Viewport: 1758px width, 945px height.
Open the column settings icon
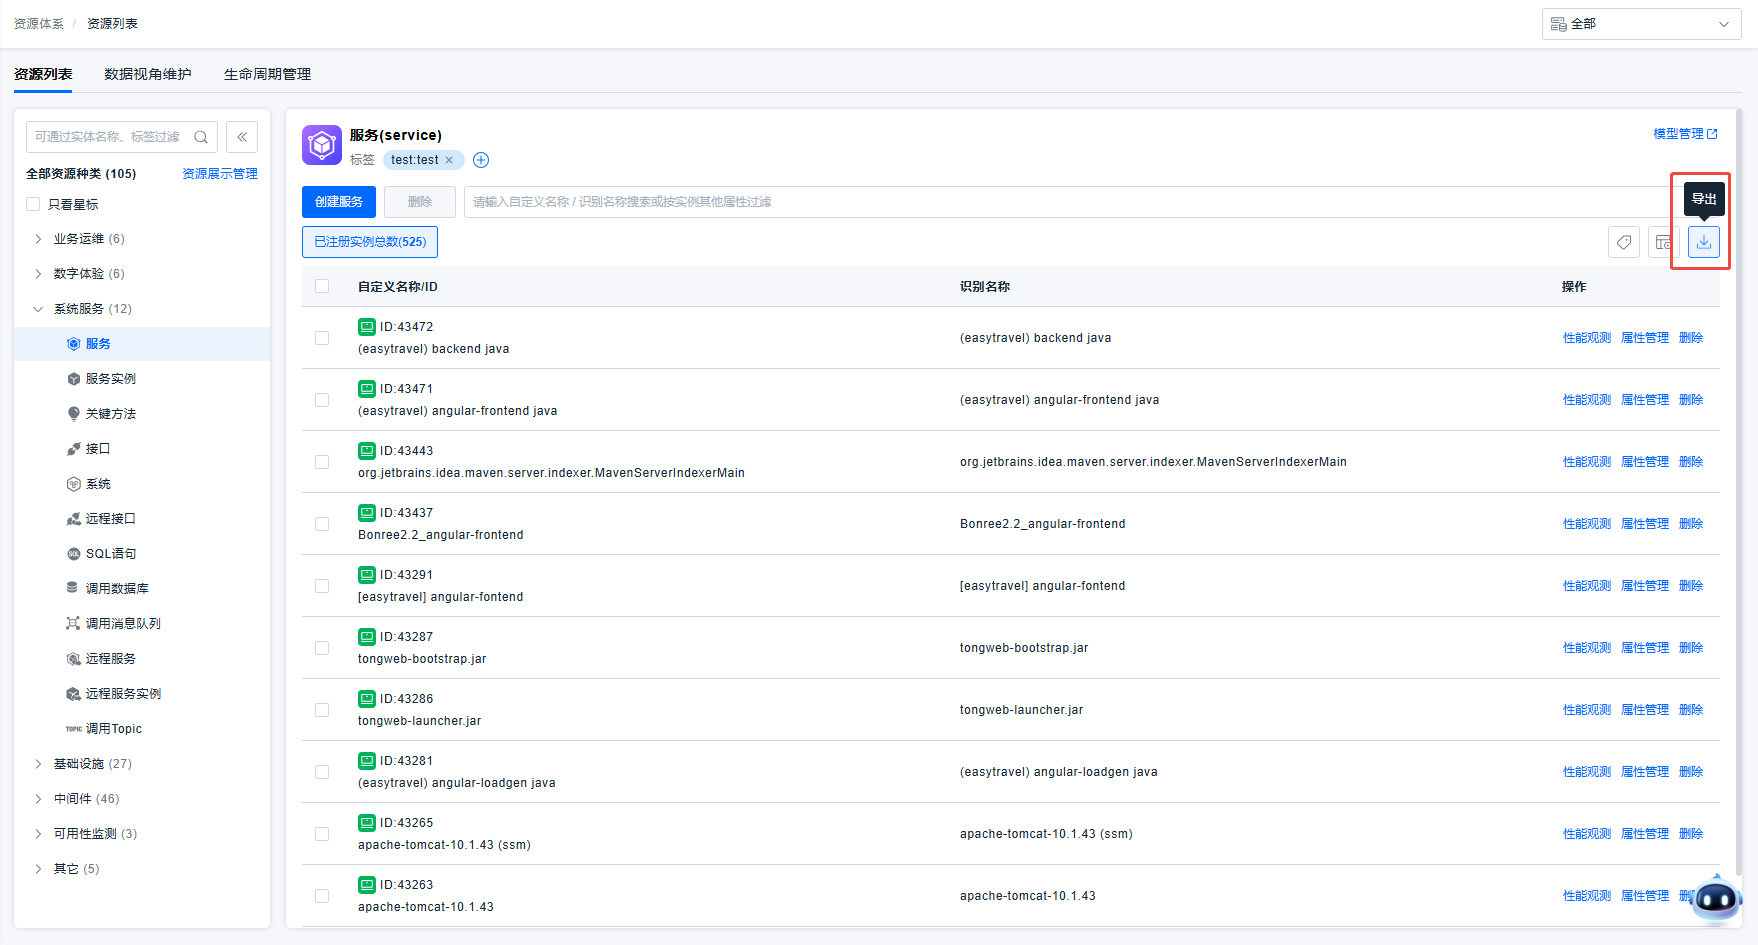click(x=1662, y=242)
